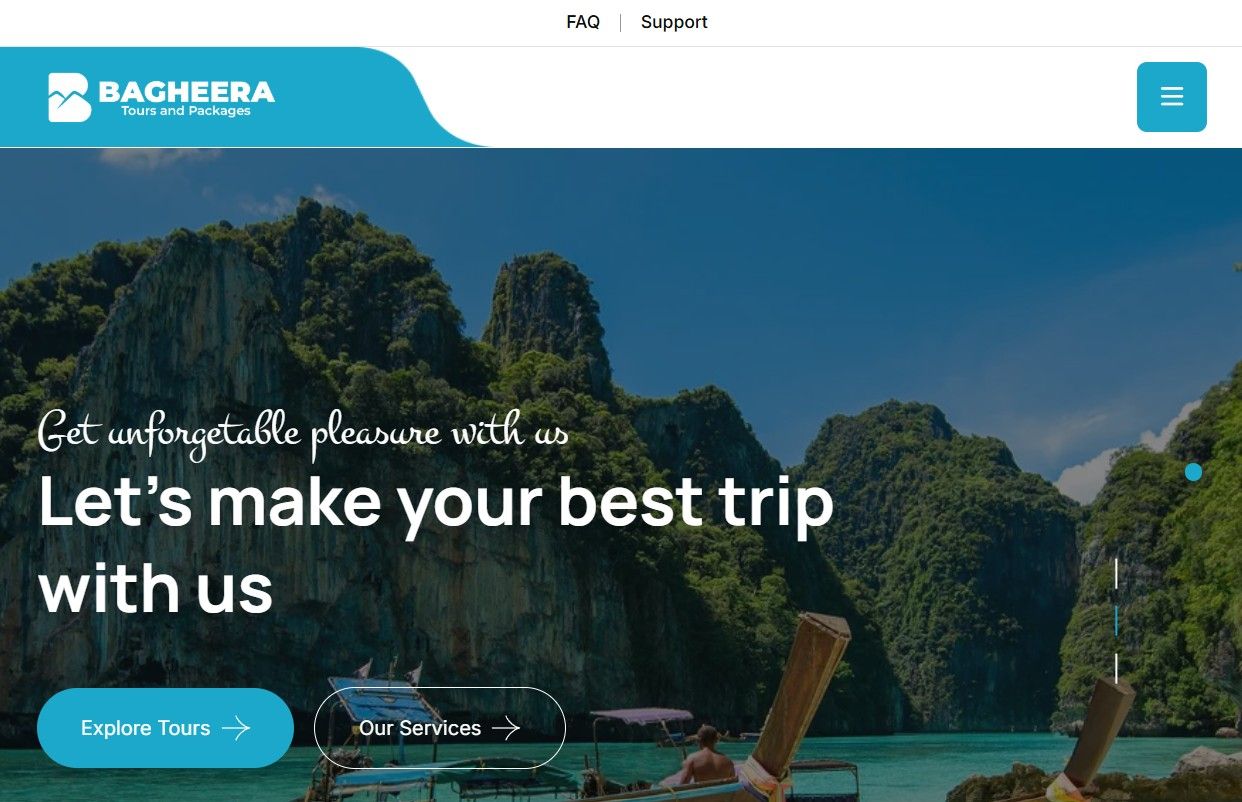This screenshot has width=1242, height=802.
Task: Click the Explore Tours button
Action: click(165, 728)
